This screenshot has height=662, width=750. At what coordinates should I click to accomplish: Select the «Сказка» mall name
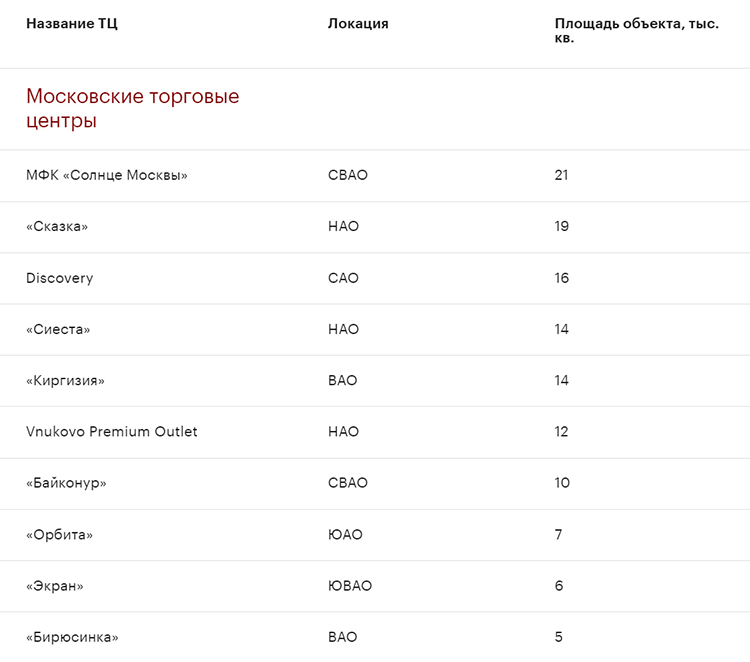[x=57, y=227]
